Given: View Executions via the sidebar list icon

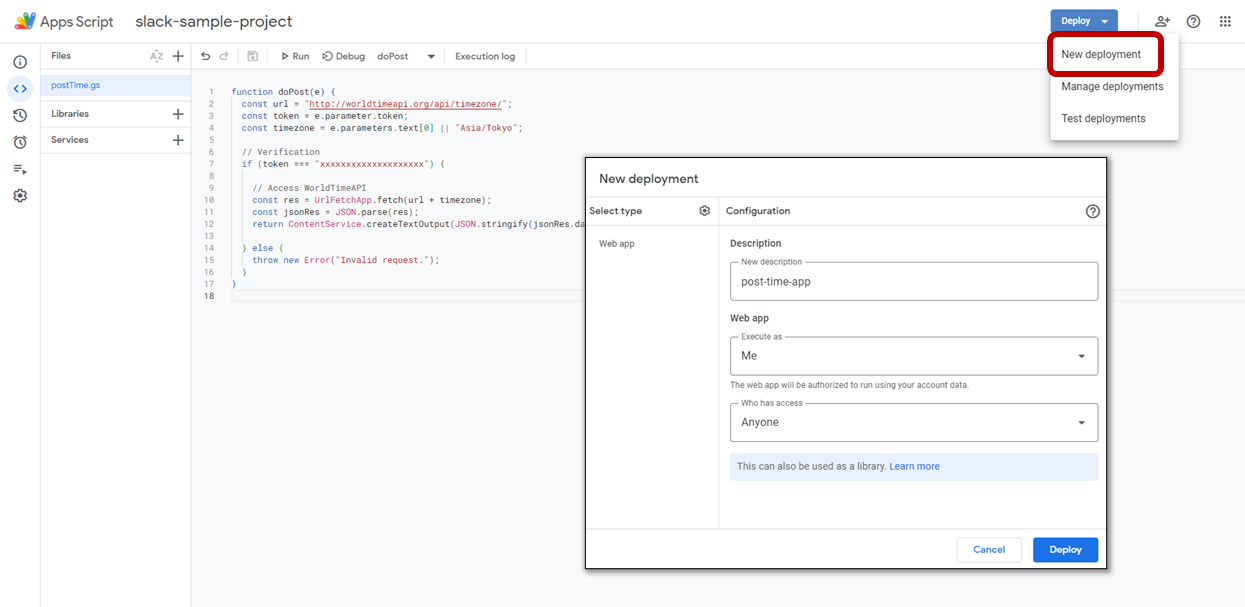Looking at the screenshot, I should click(x=20, y=168).
